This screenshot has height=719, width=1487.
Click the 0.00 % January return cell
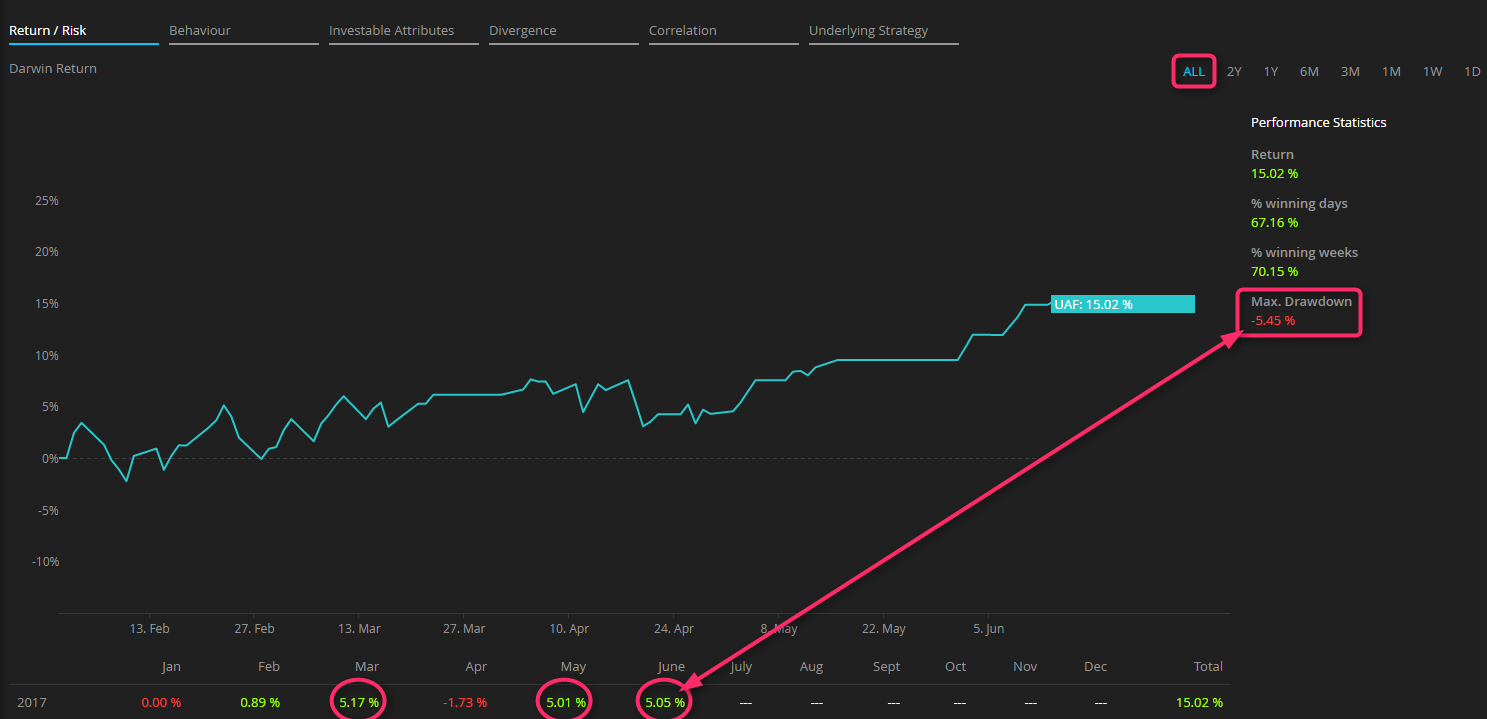[161, 702]
